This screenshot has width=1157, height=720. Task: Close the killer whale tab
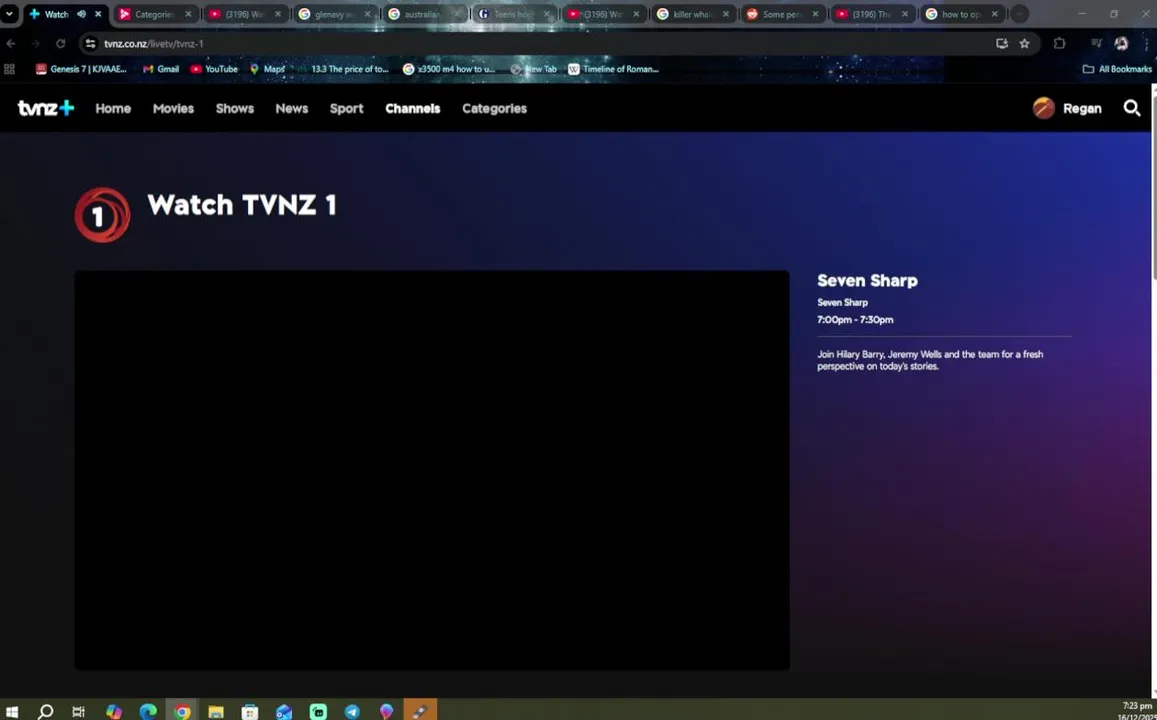726,14
